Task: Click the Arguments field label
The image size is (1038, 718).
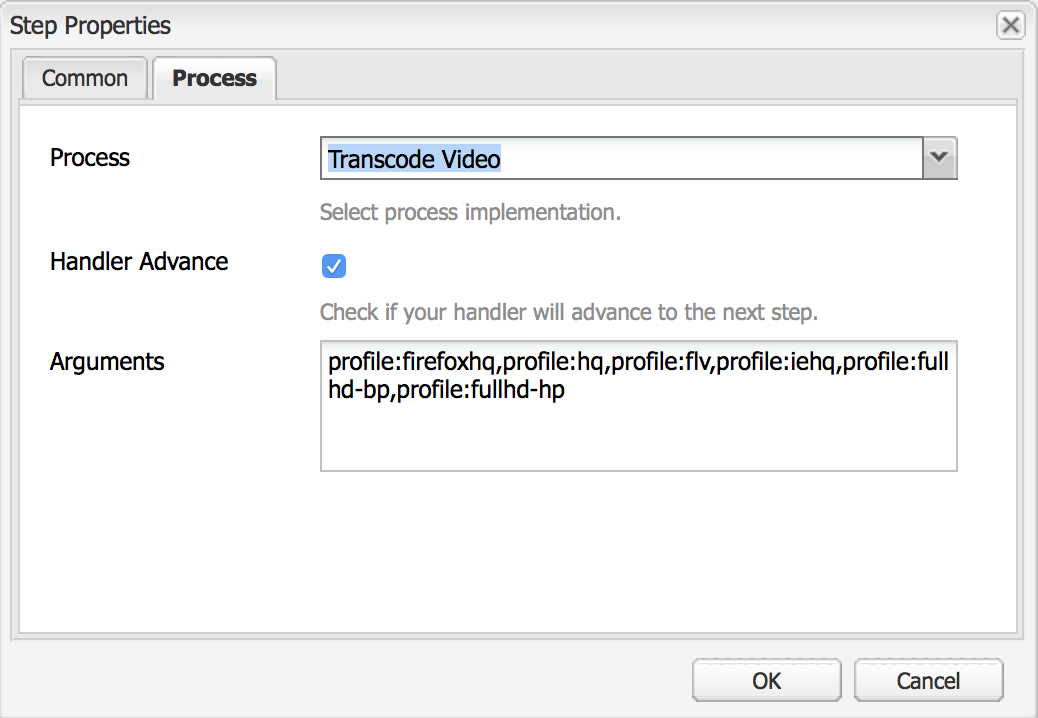Action: pyautogui.click(x=107, y=362)
